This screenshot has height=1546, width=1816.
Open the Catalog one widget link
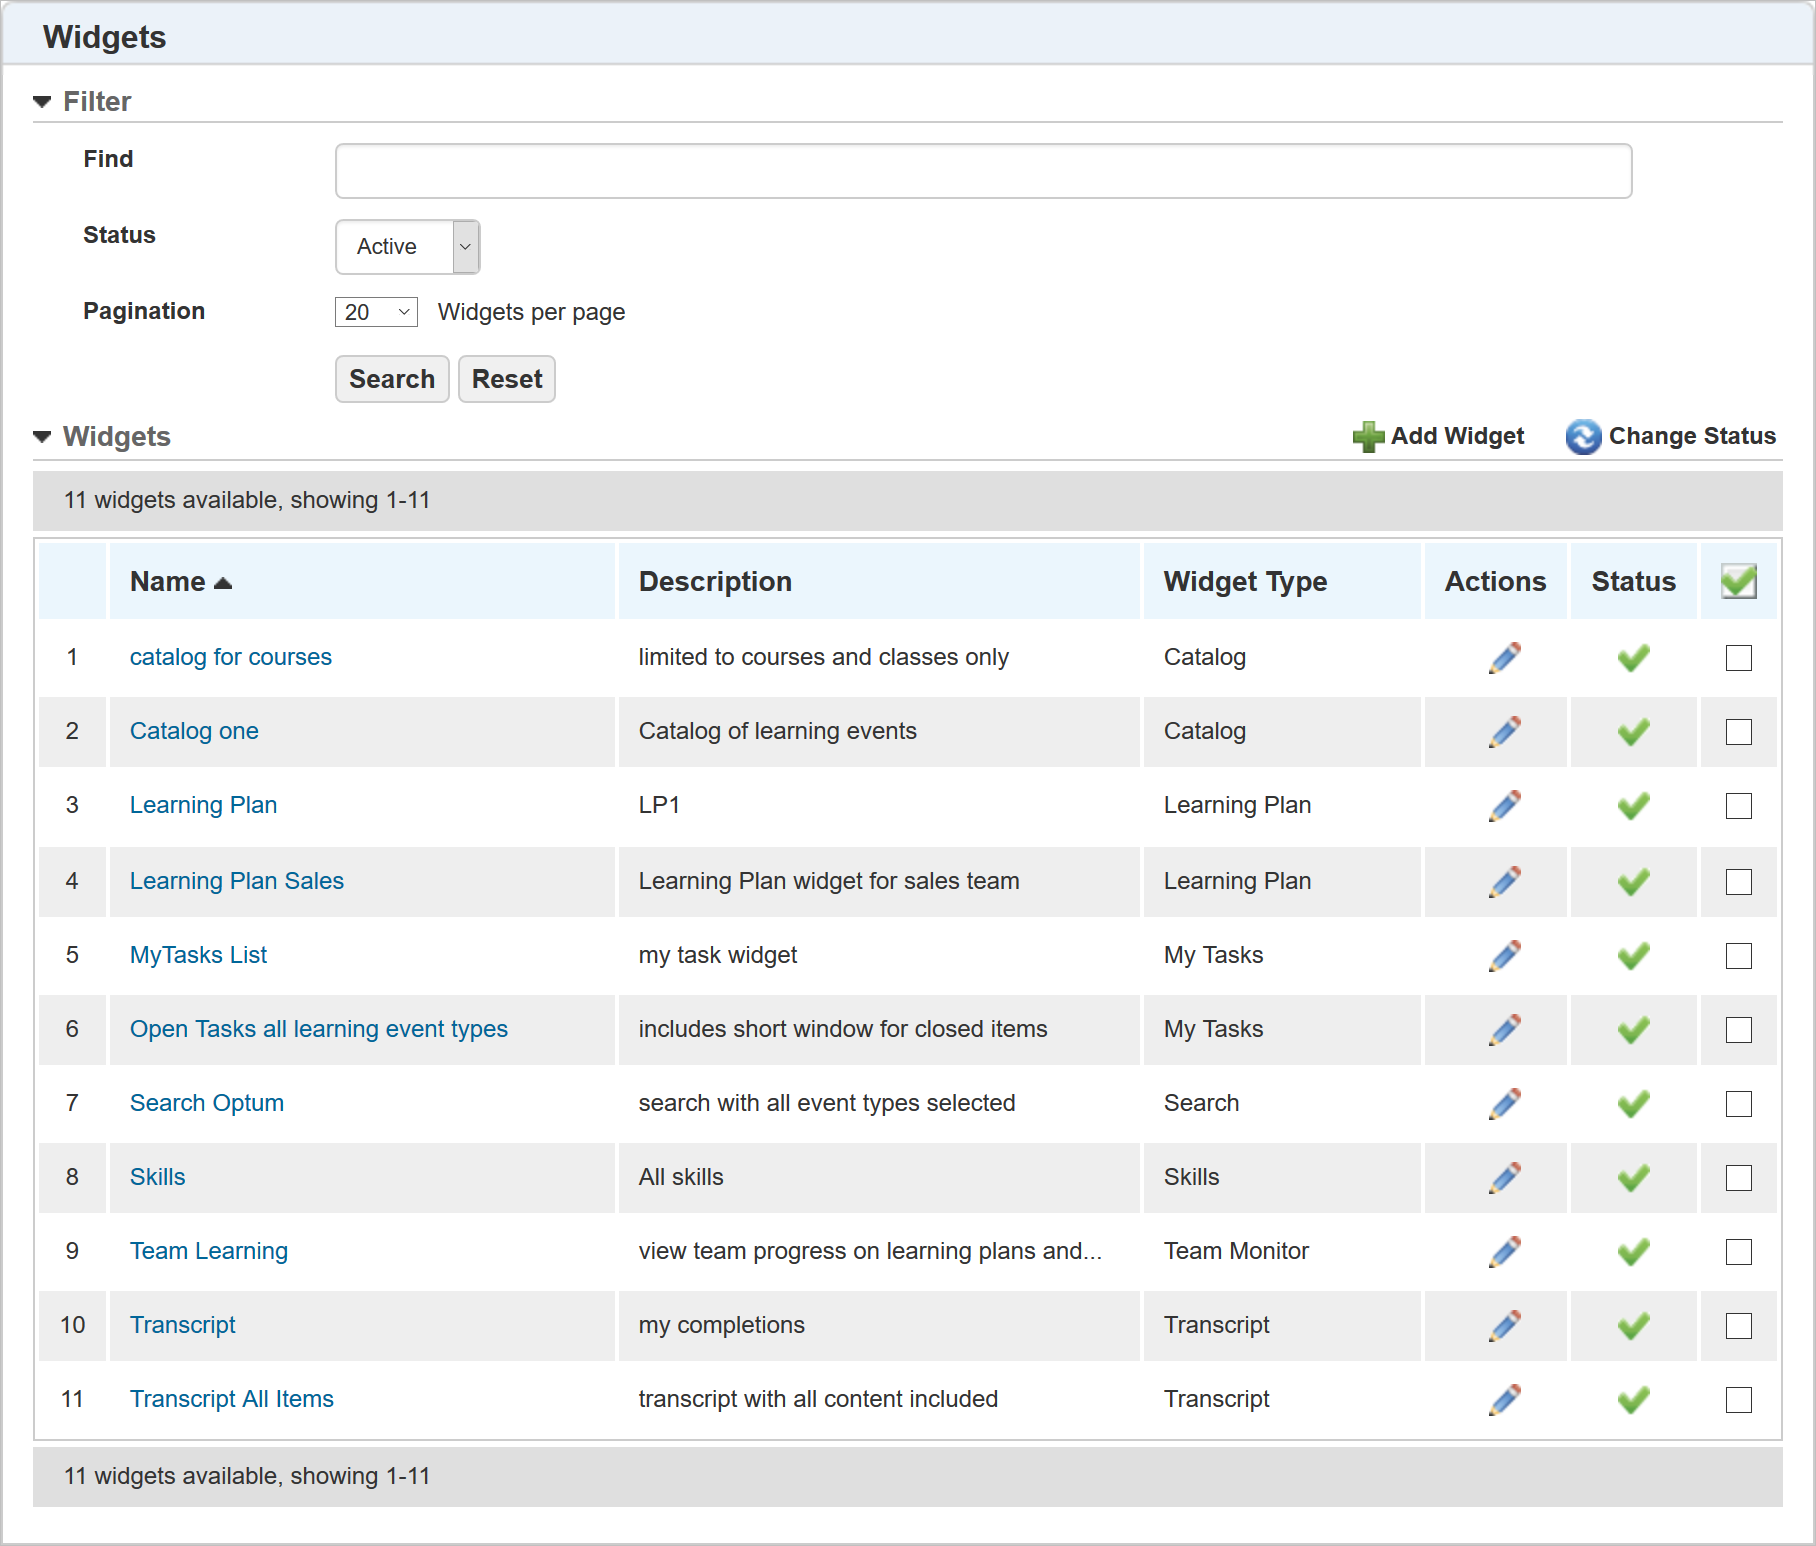[x=193, y=731]
